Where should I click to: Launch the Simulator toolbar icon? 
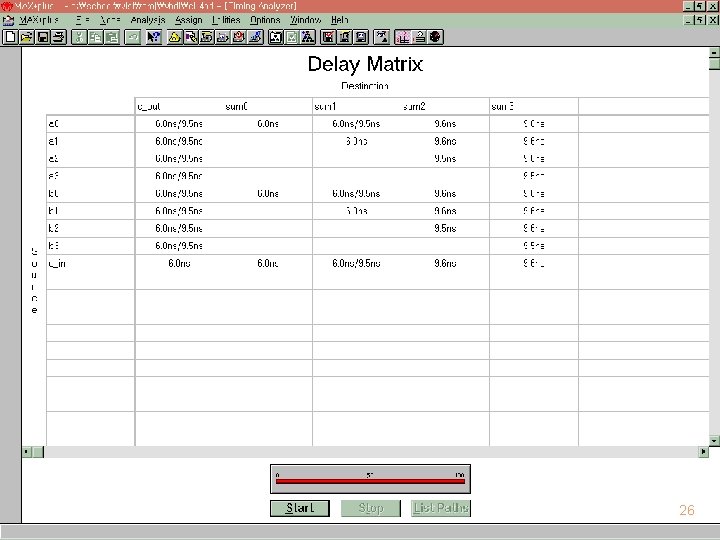[222, 37]
